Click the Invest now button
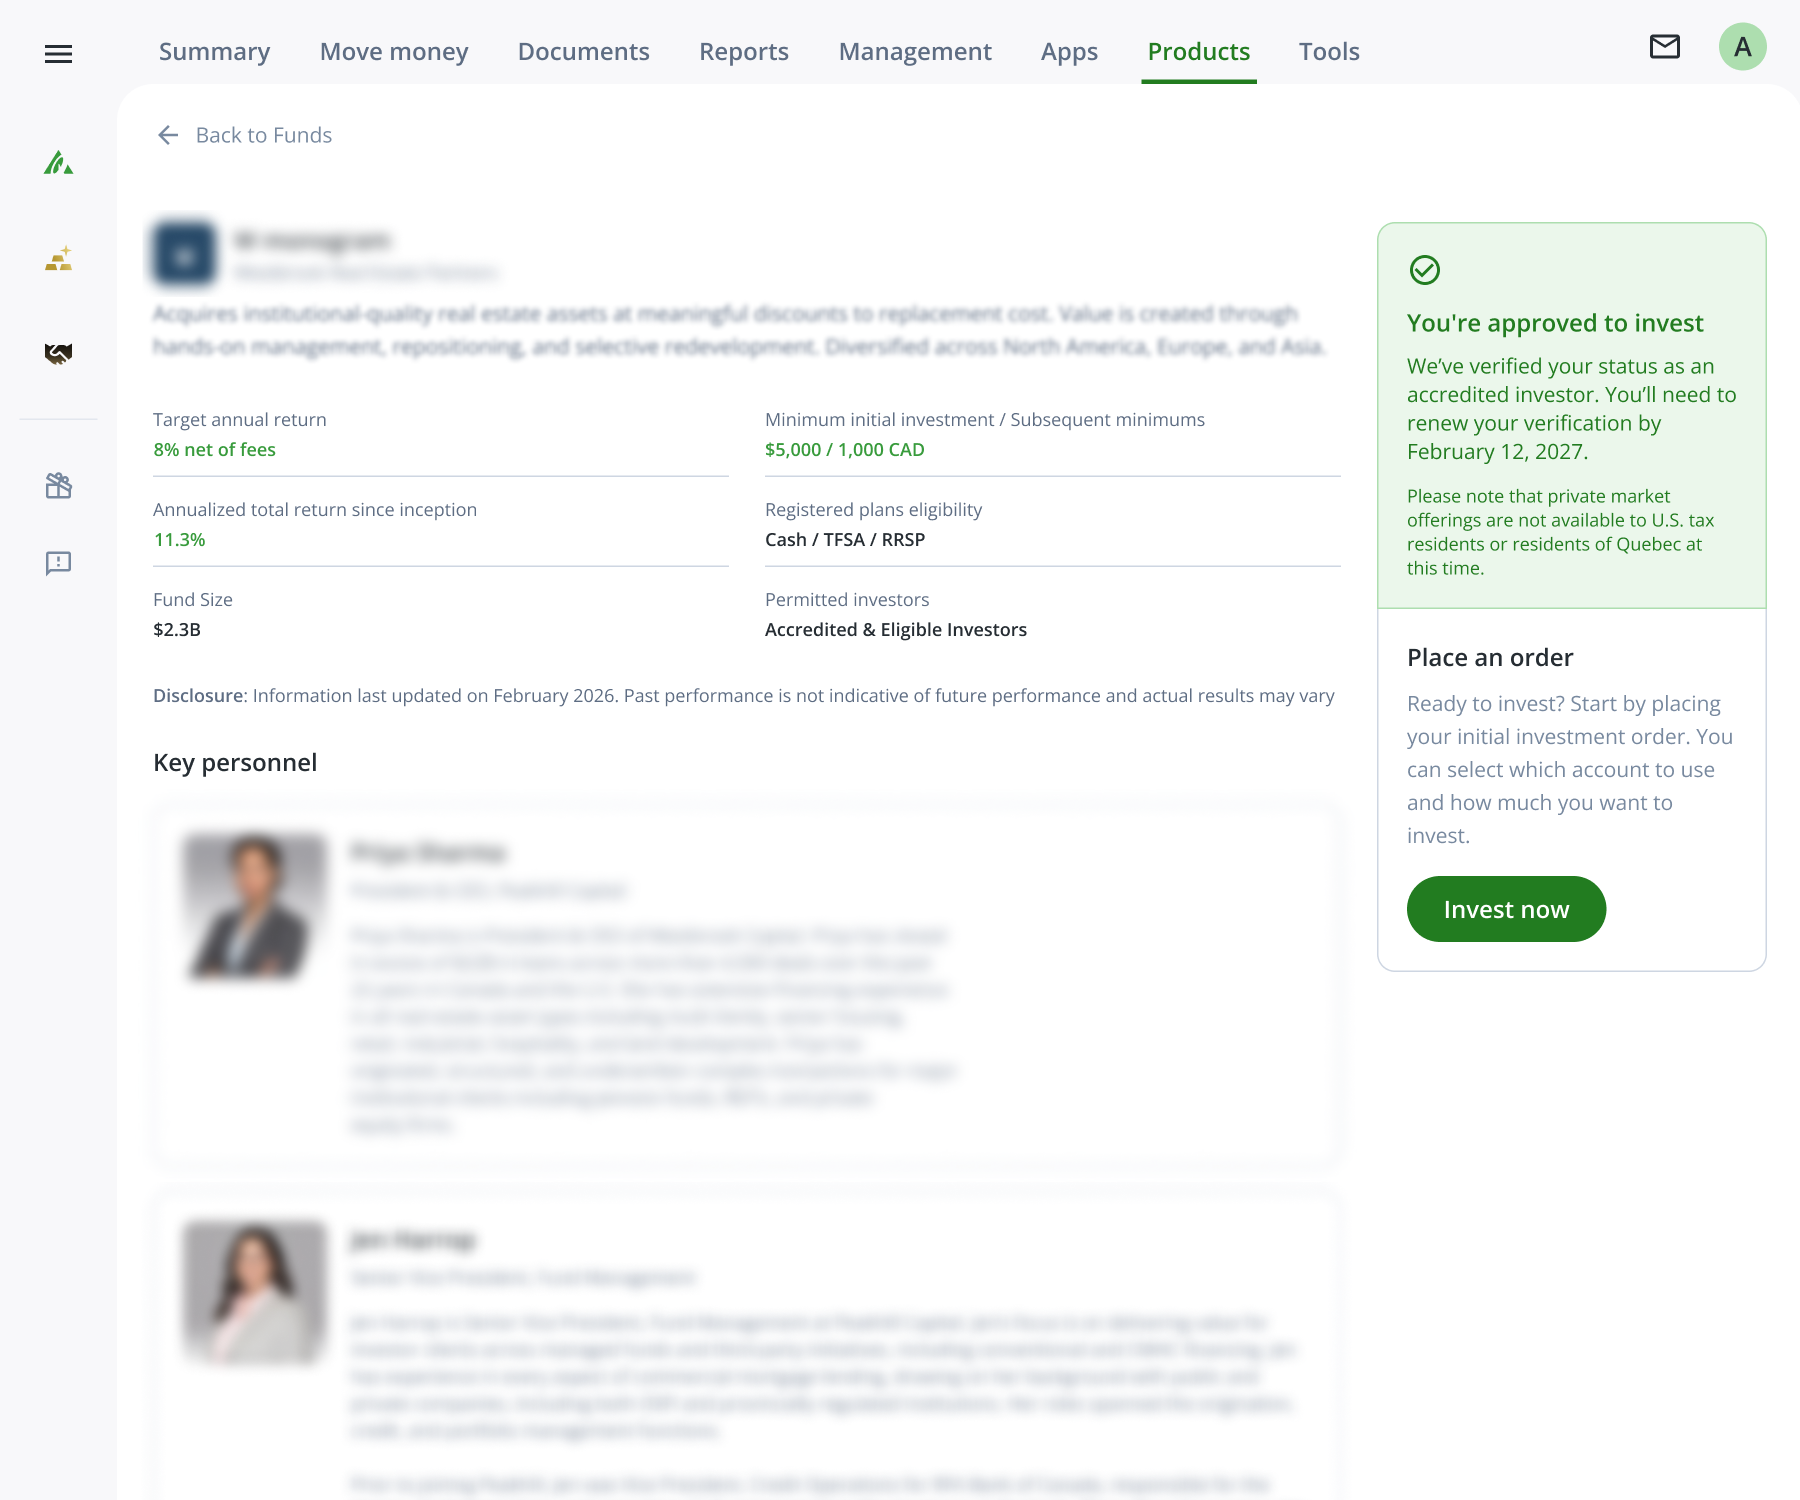The width and height of the screenshot is (1800, 1500). point(1507,909)
